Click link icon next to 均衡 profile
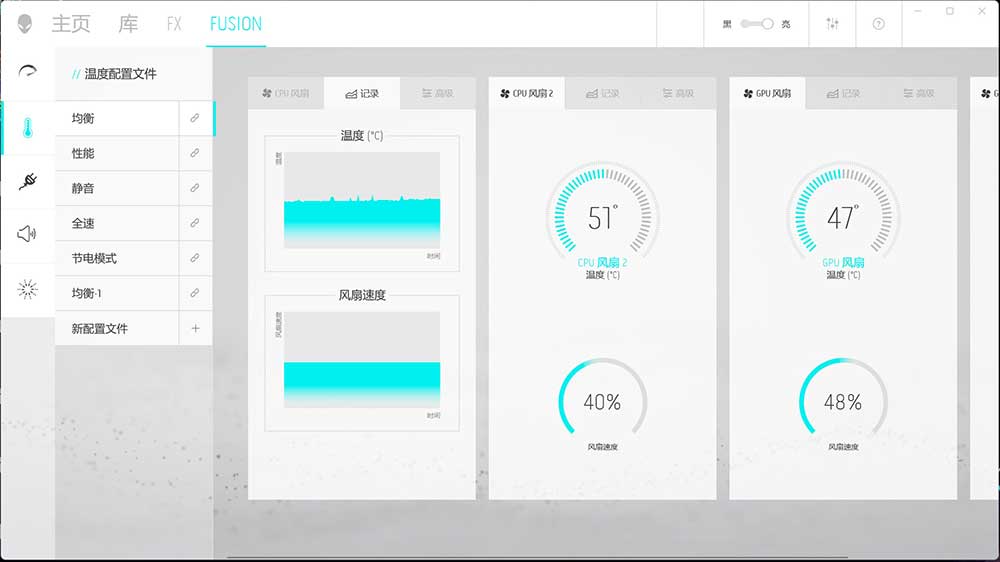 tap(195, 119)
